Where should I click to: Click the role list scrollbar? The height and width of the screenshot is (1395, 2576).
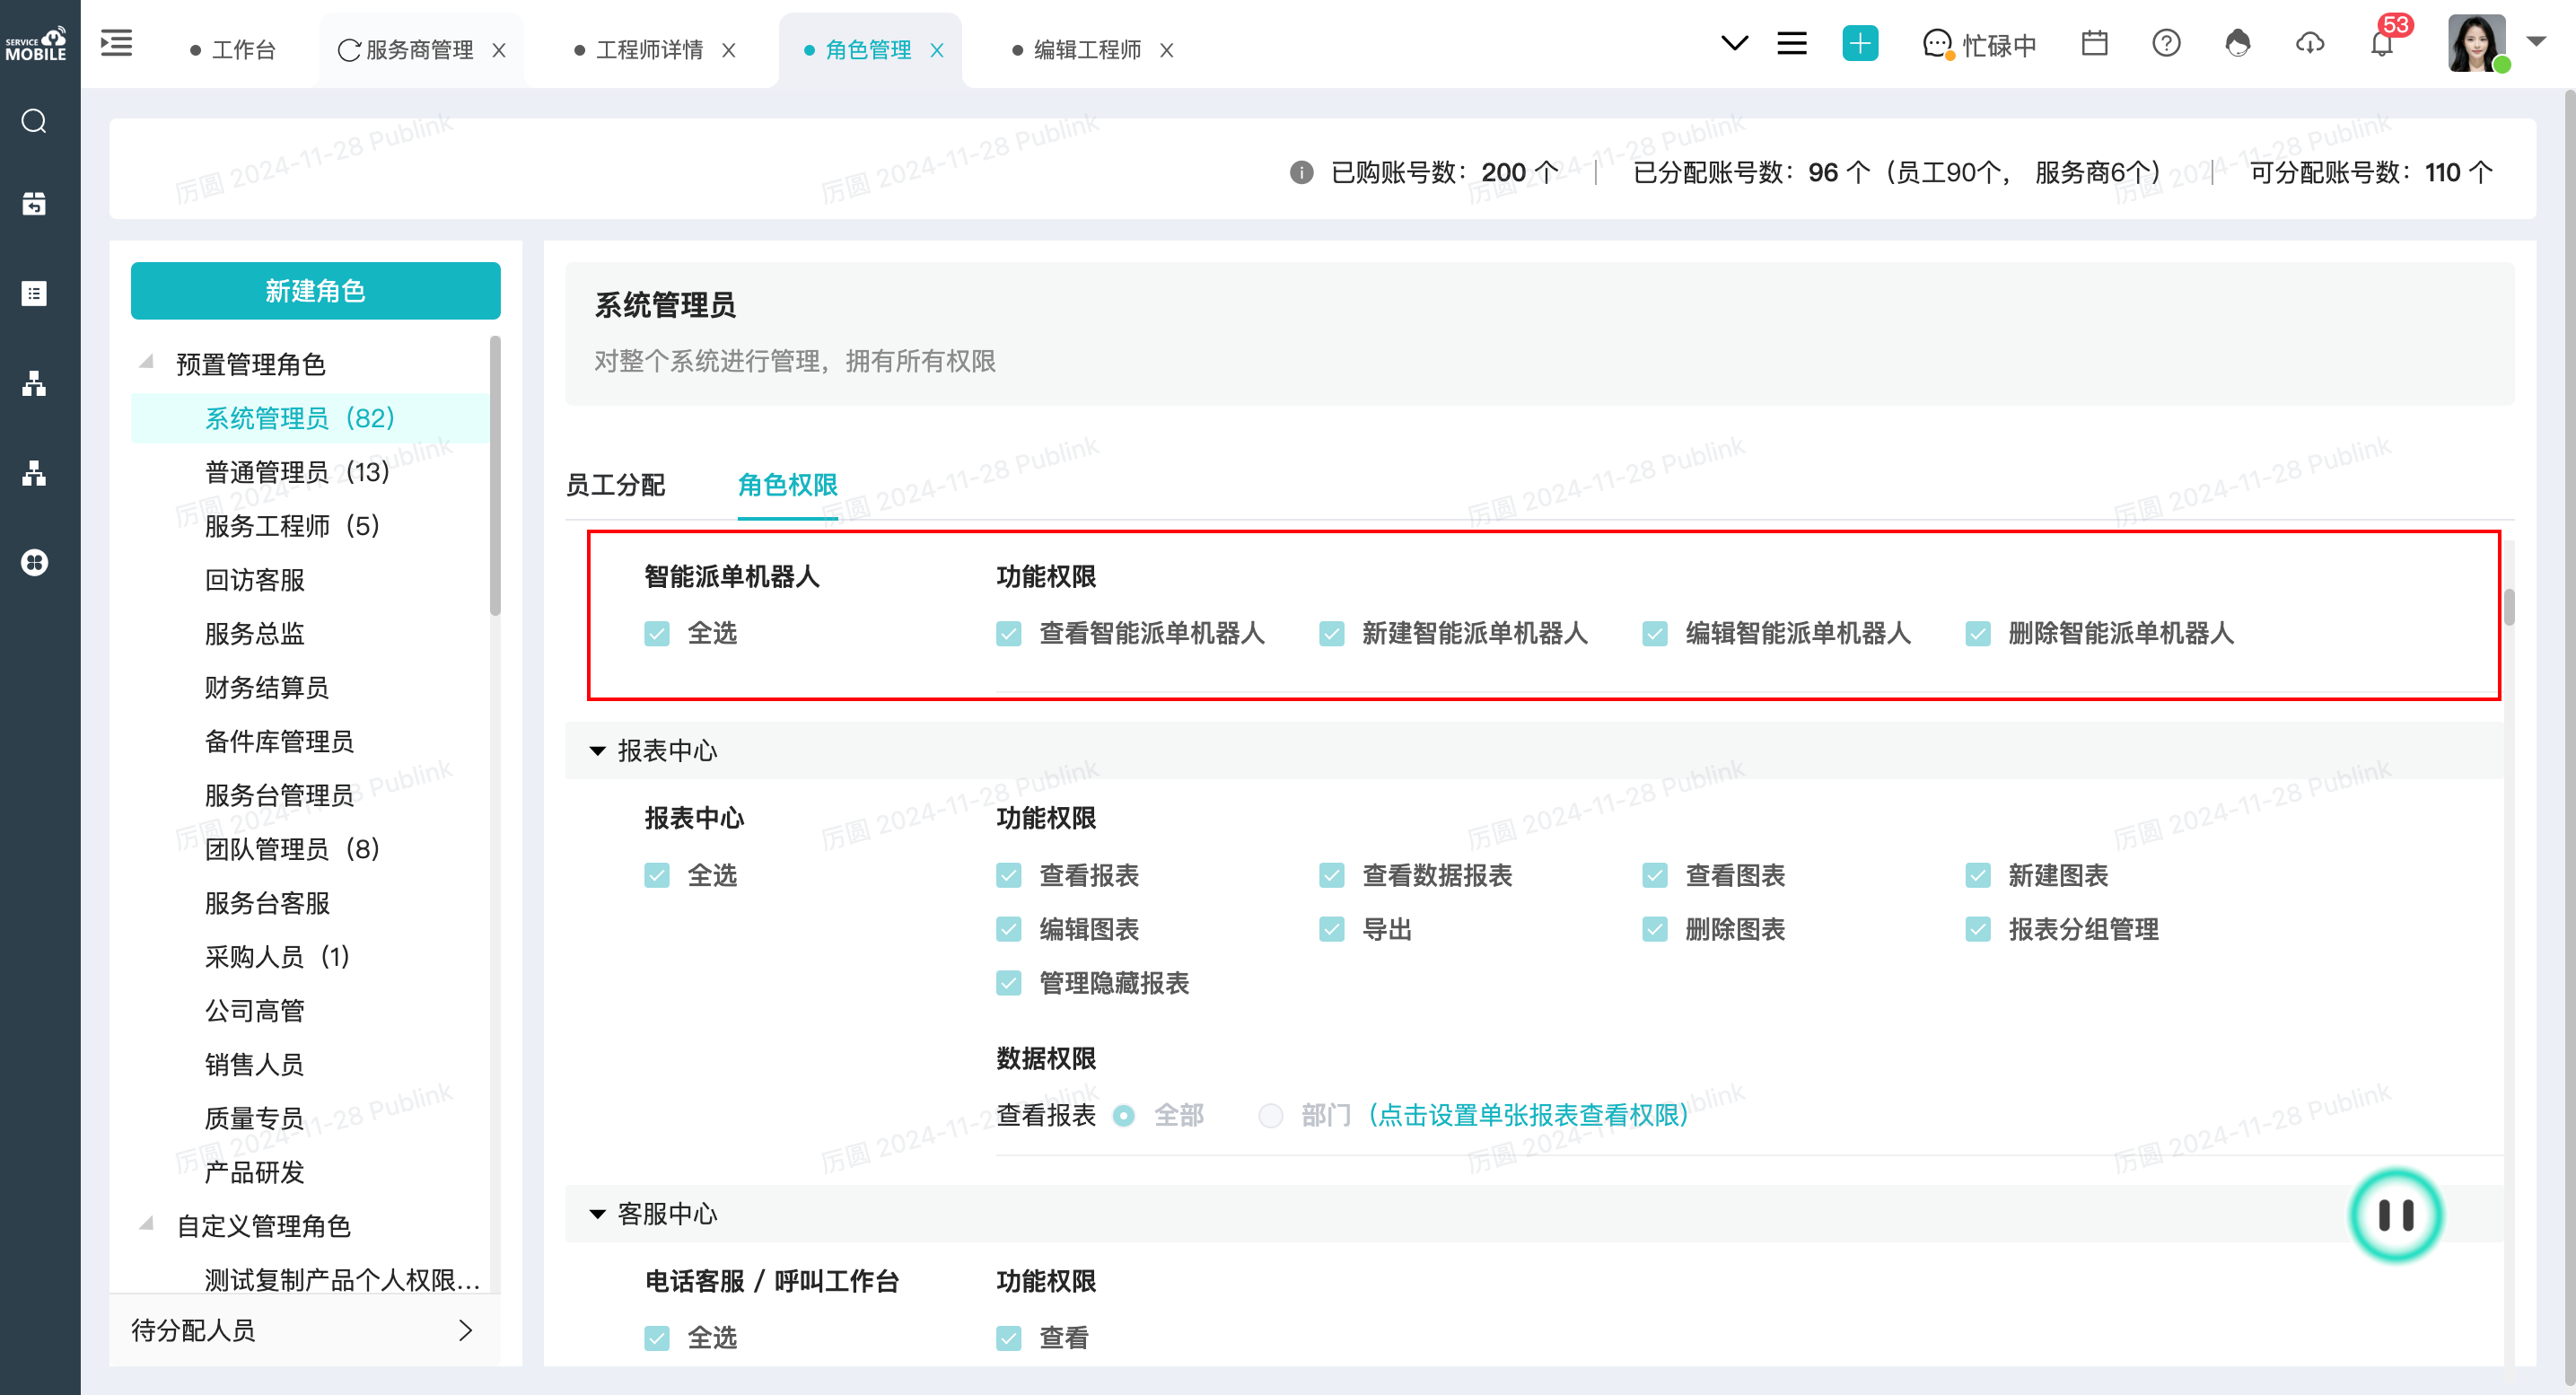tap(495, 476)
